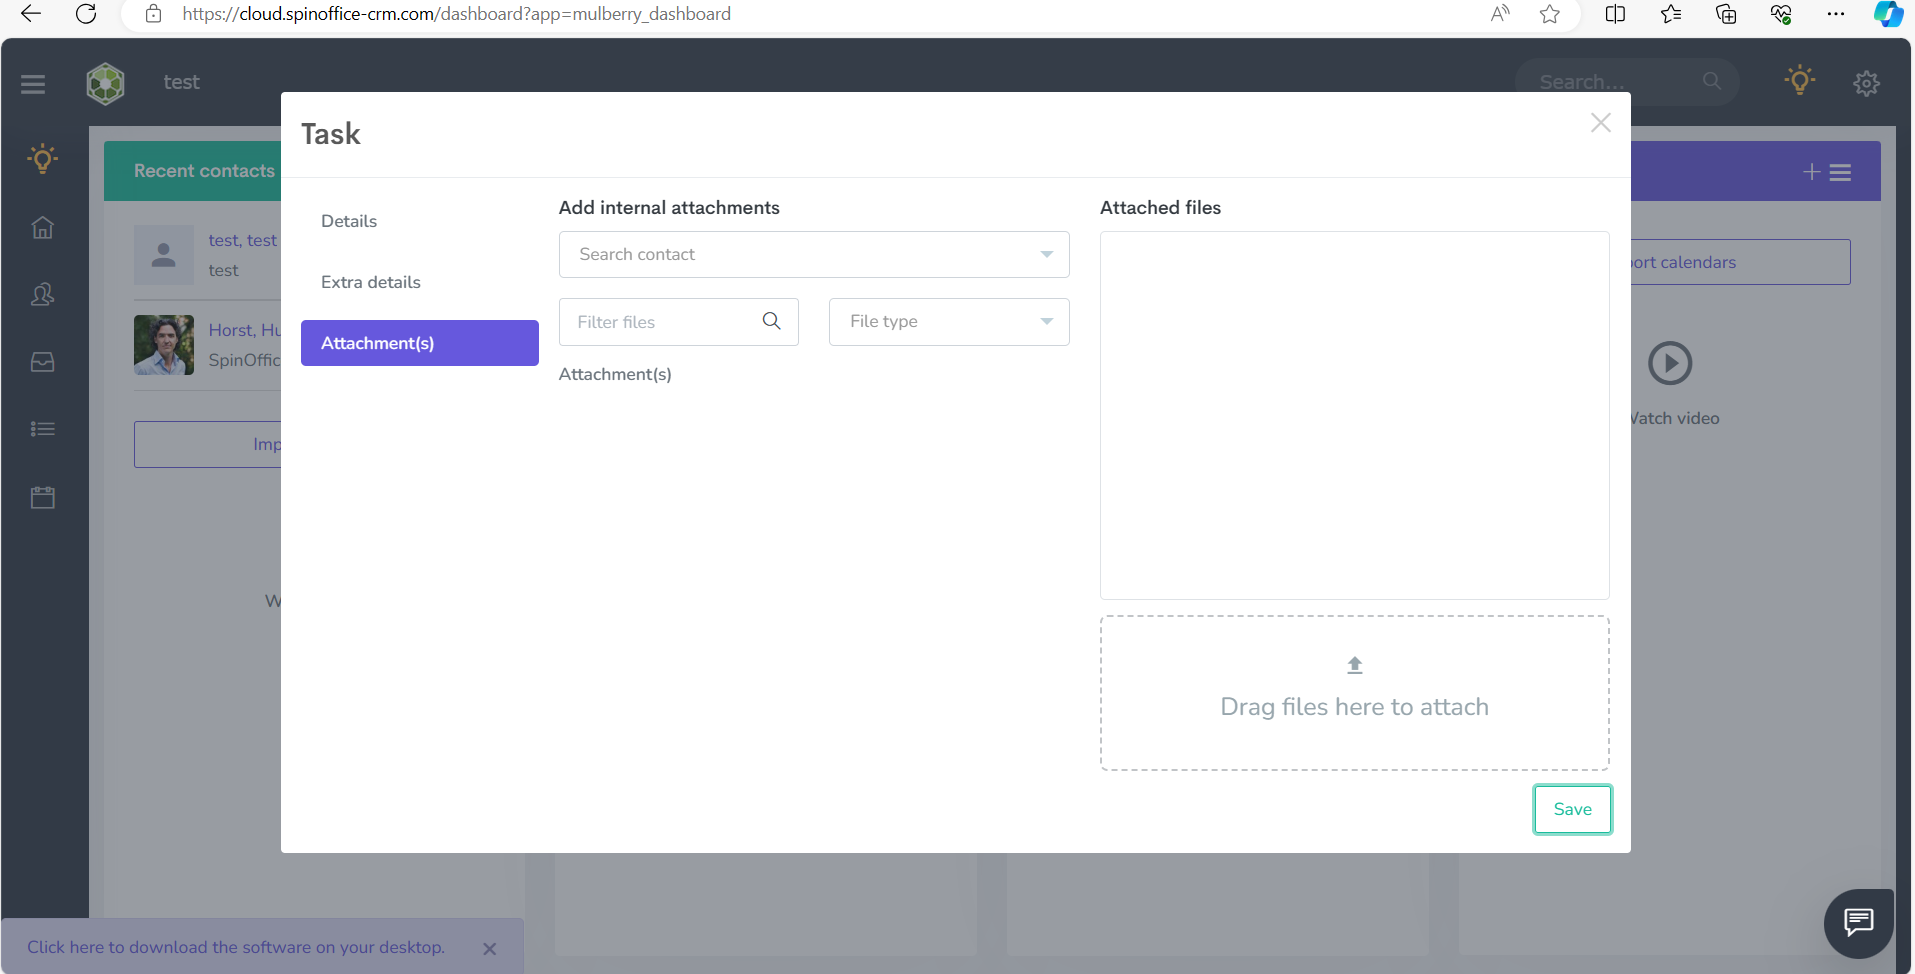The image size is (1915, 974).
Task: Click the import calendars button
Action: pos(1740,262)
